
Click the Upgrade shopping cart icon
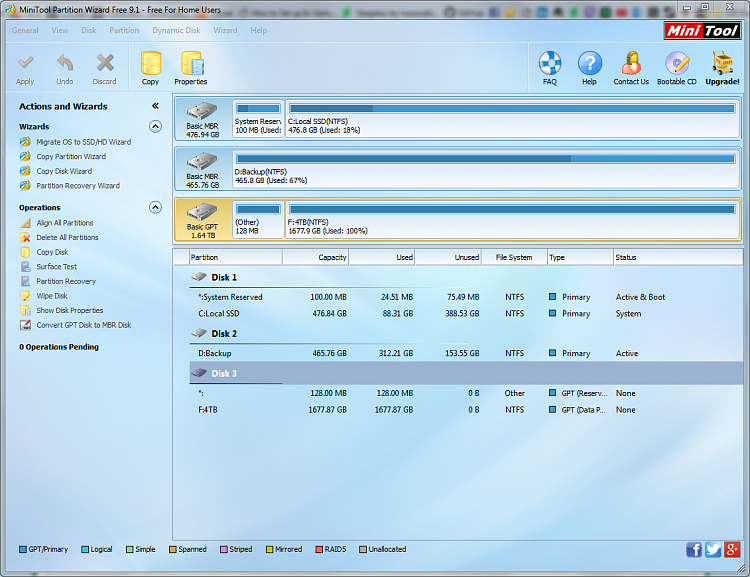tap(723, 63)
